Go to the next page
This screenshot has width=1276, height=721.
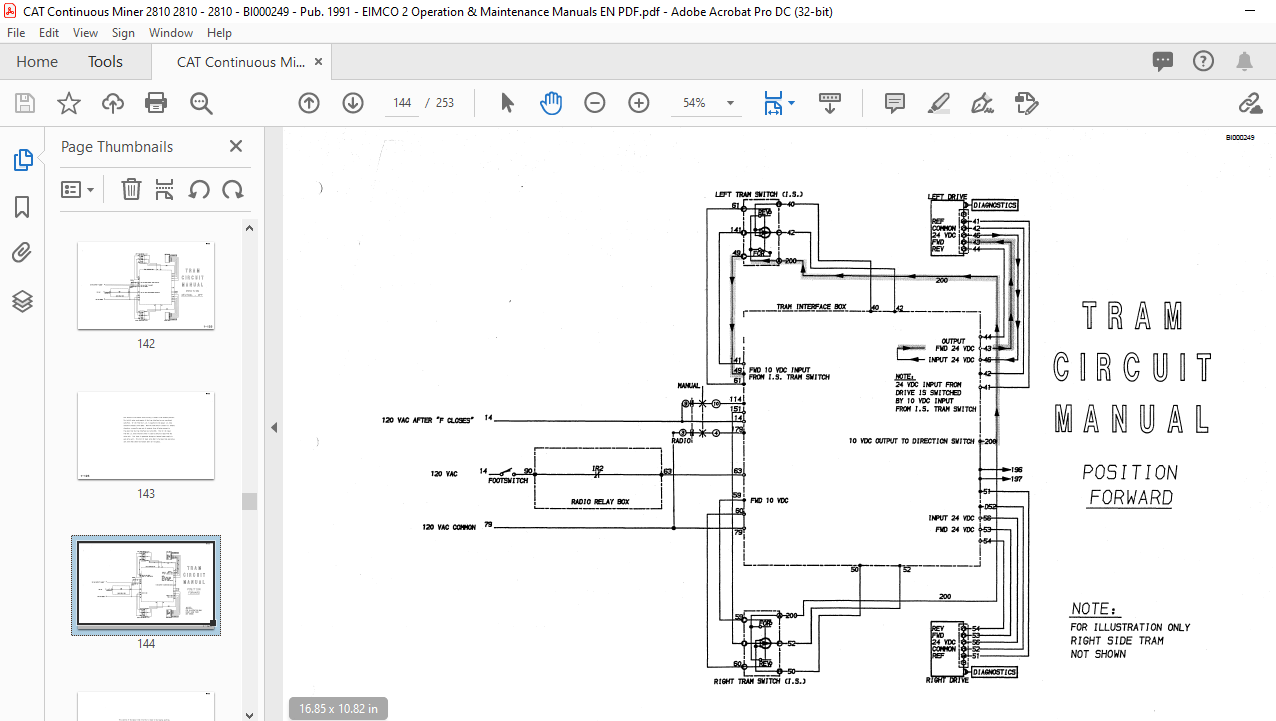[x=353, y=103]
